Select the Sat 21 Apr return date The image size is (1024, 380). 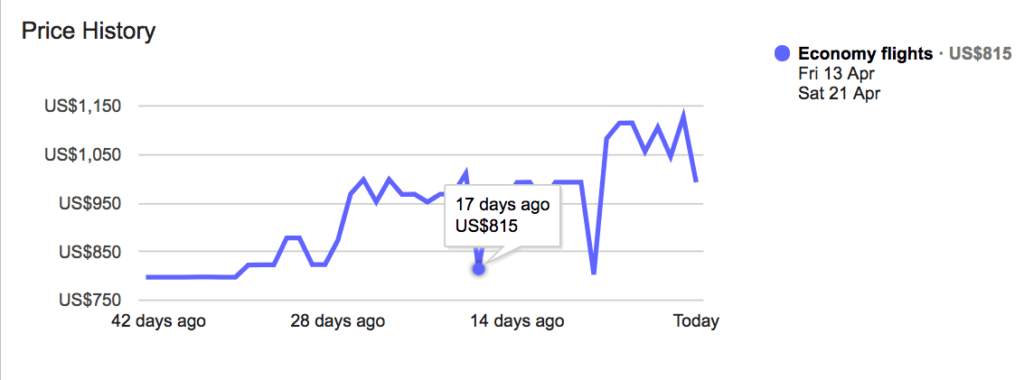coord(839,93)
